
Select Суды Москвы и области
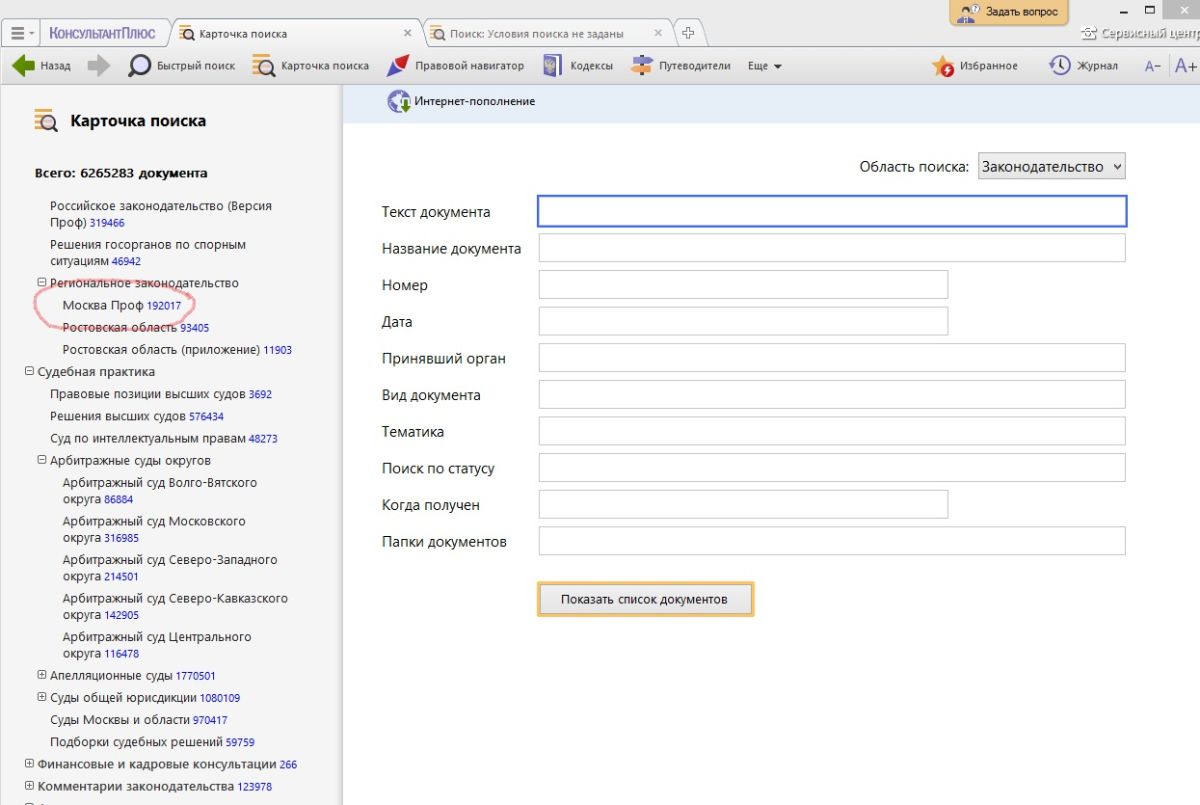tap(139, 720)
